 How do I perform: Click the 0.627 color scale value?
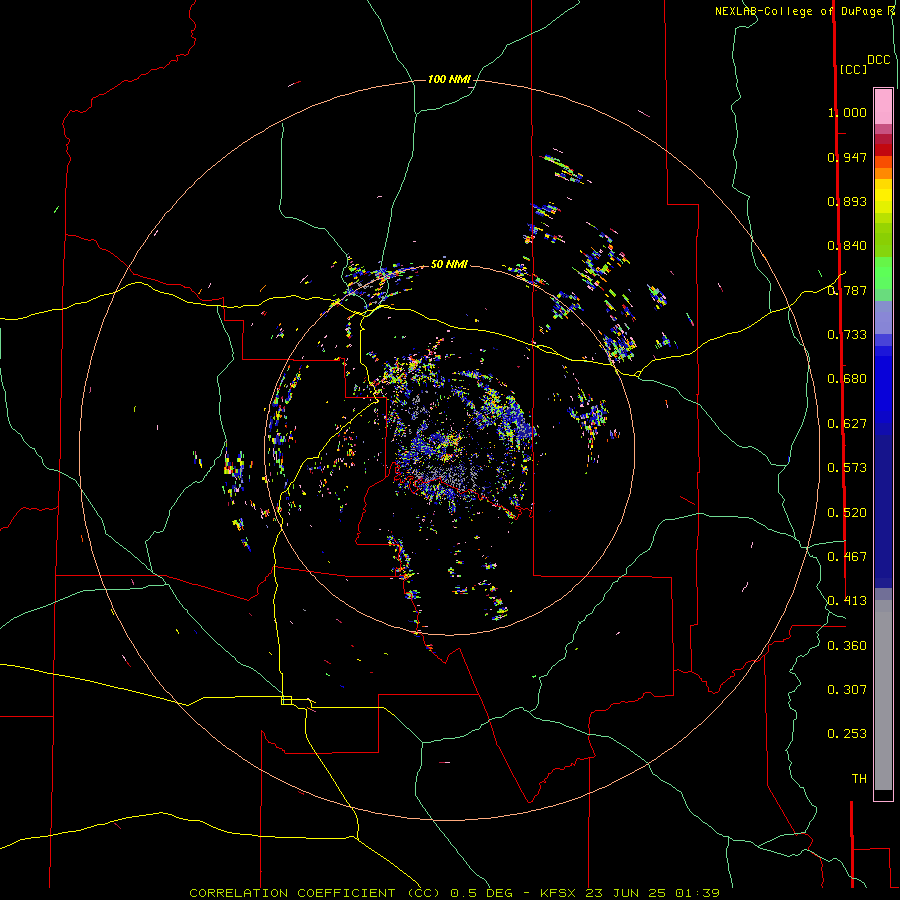pos(847,424)
